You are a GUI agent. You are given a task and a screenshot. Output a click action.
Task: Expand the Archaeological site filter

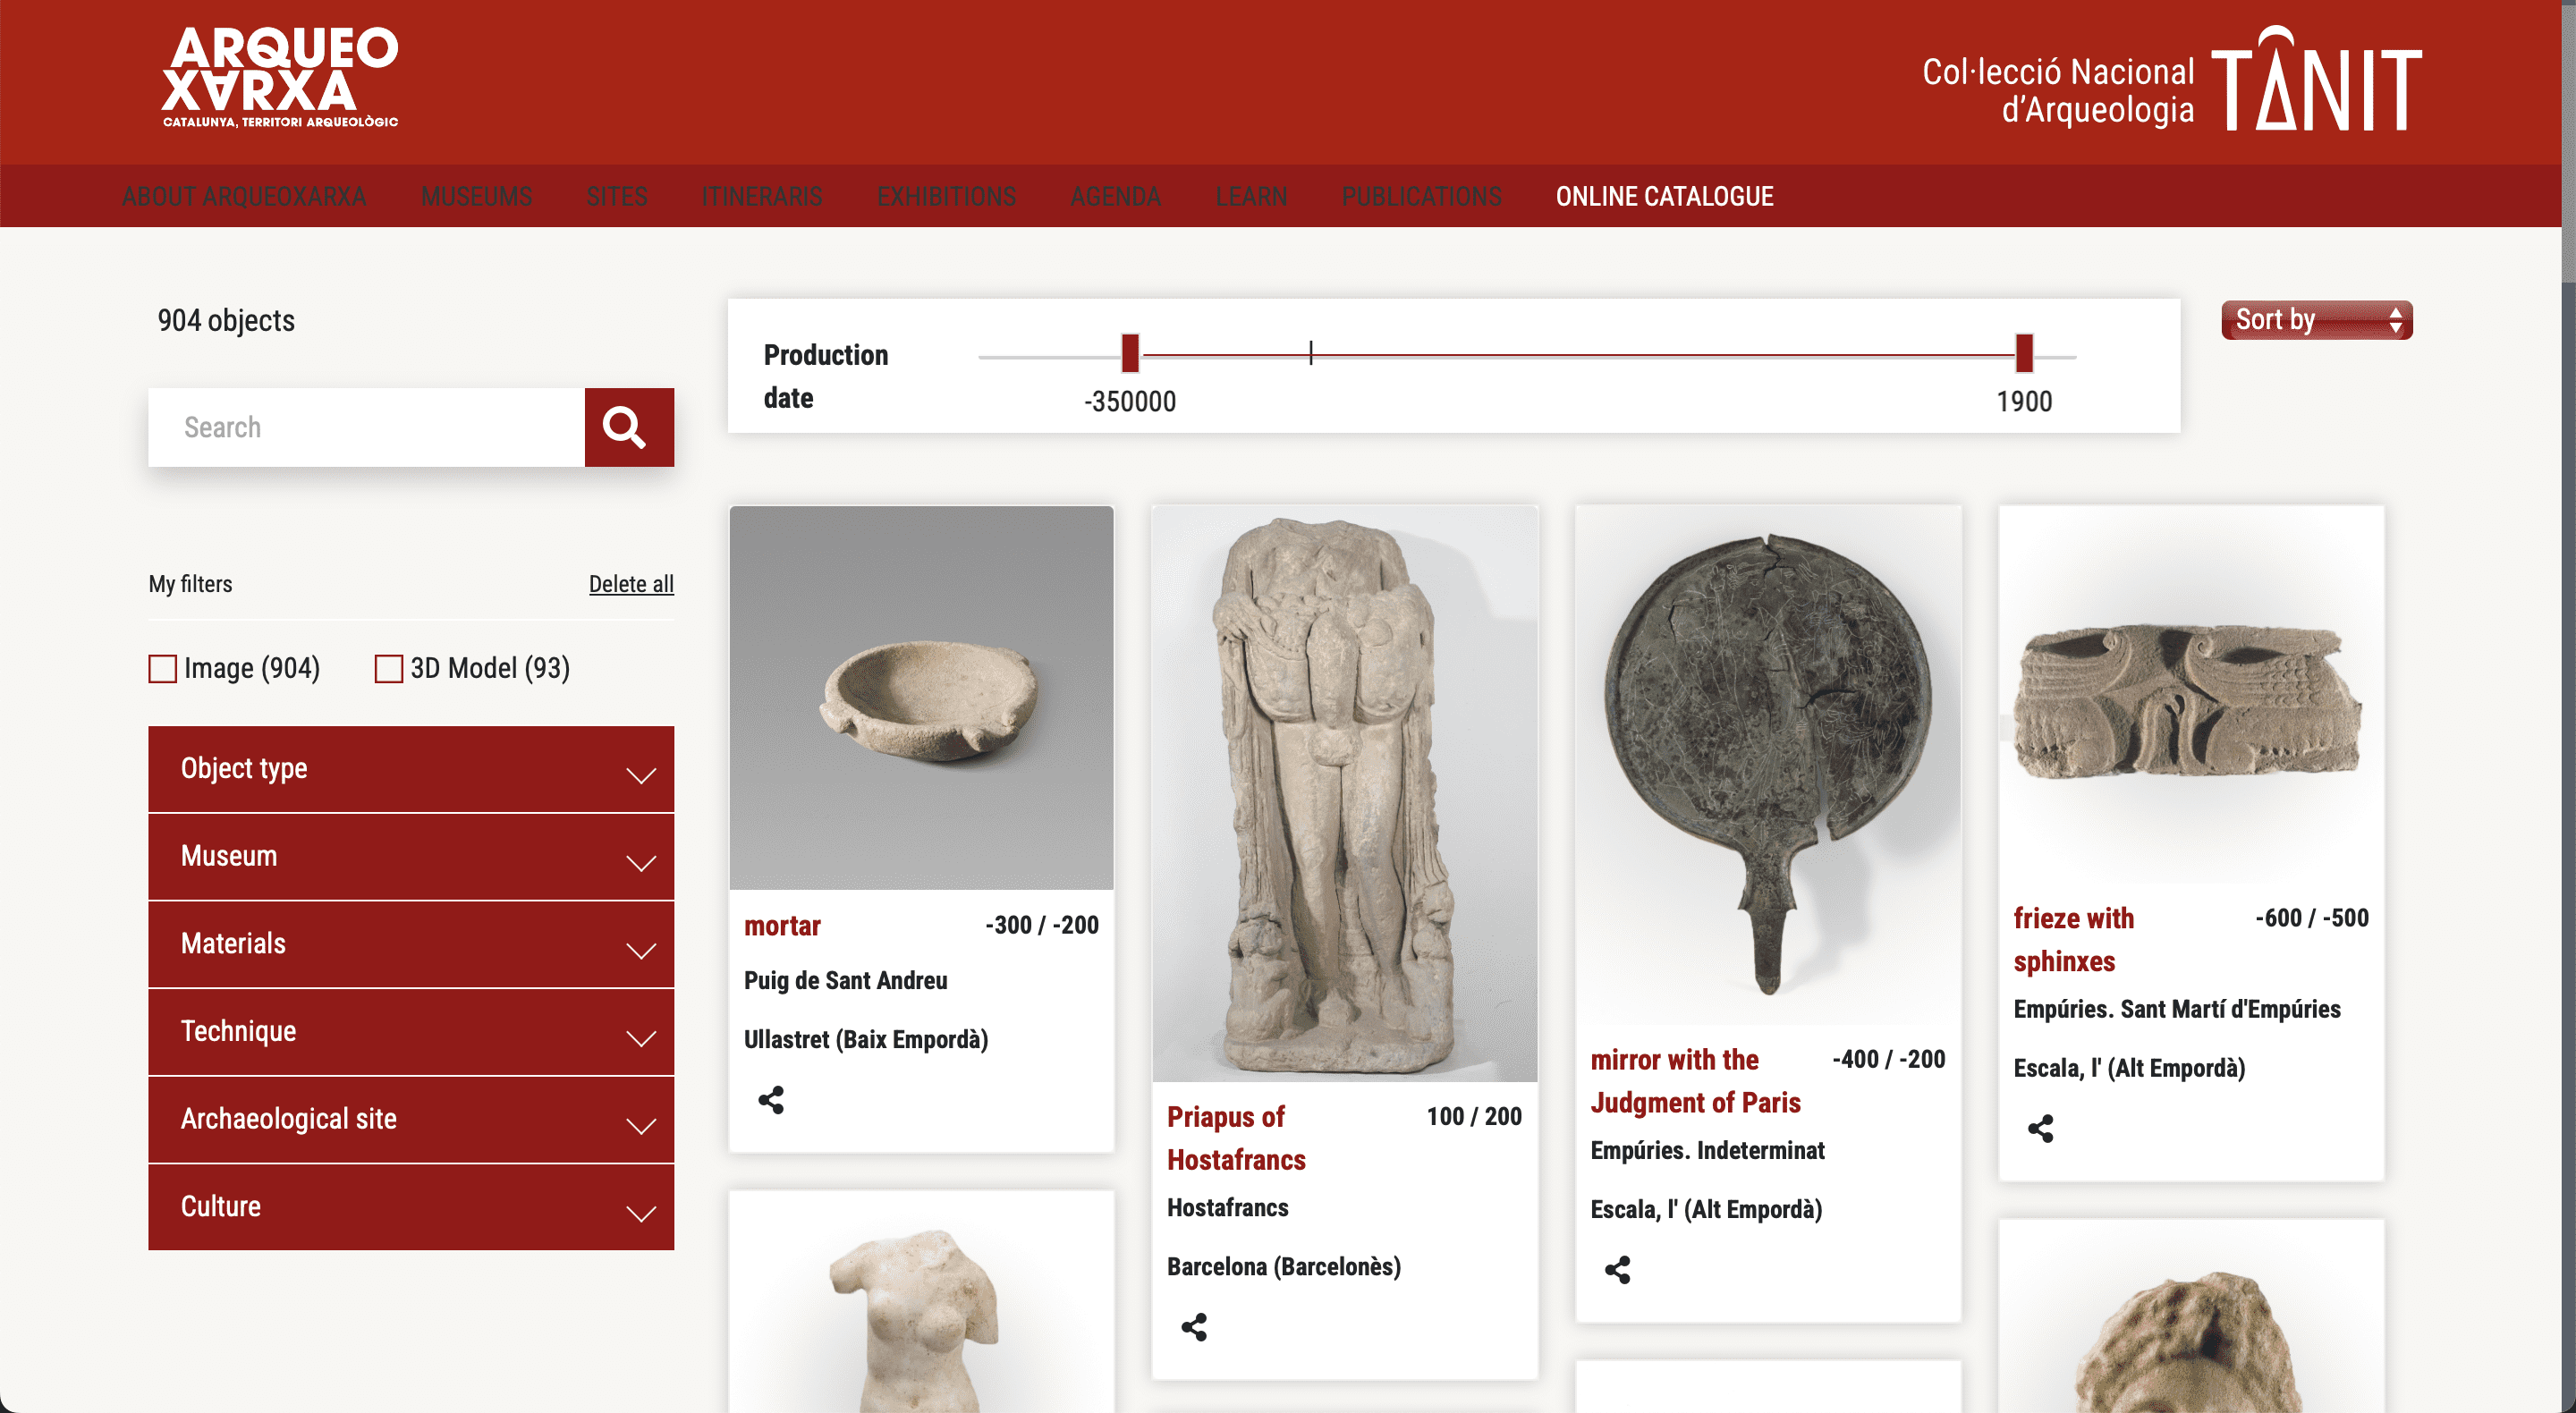click(x=410, y=1119)
